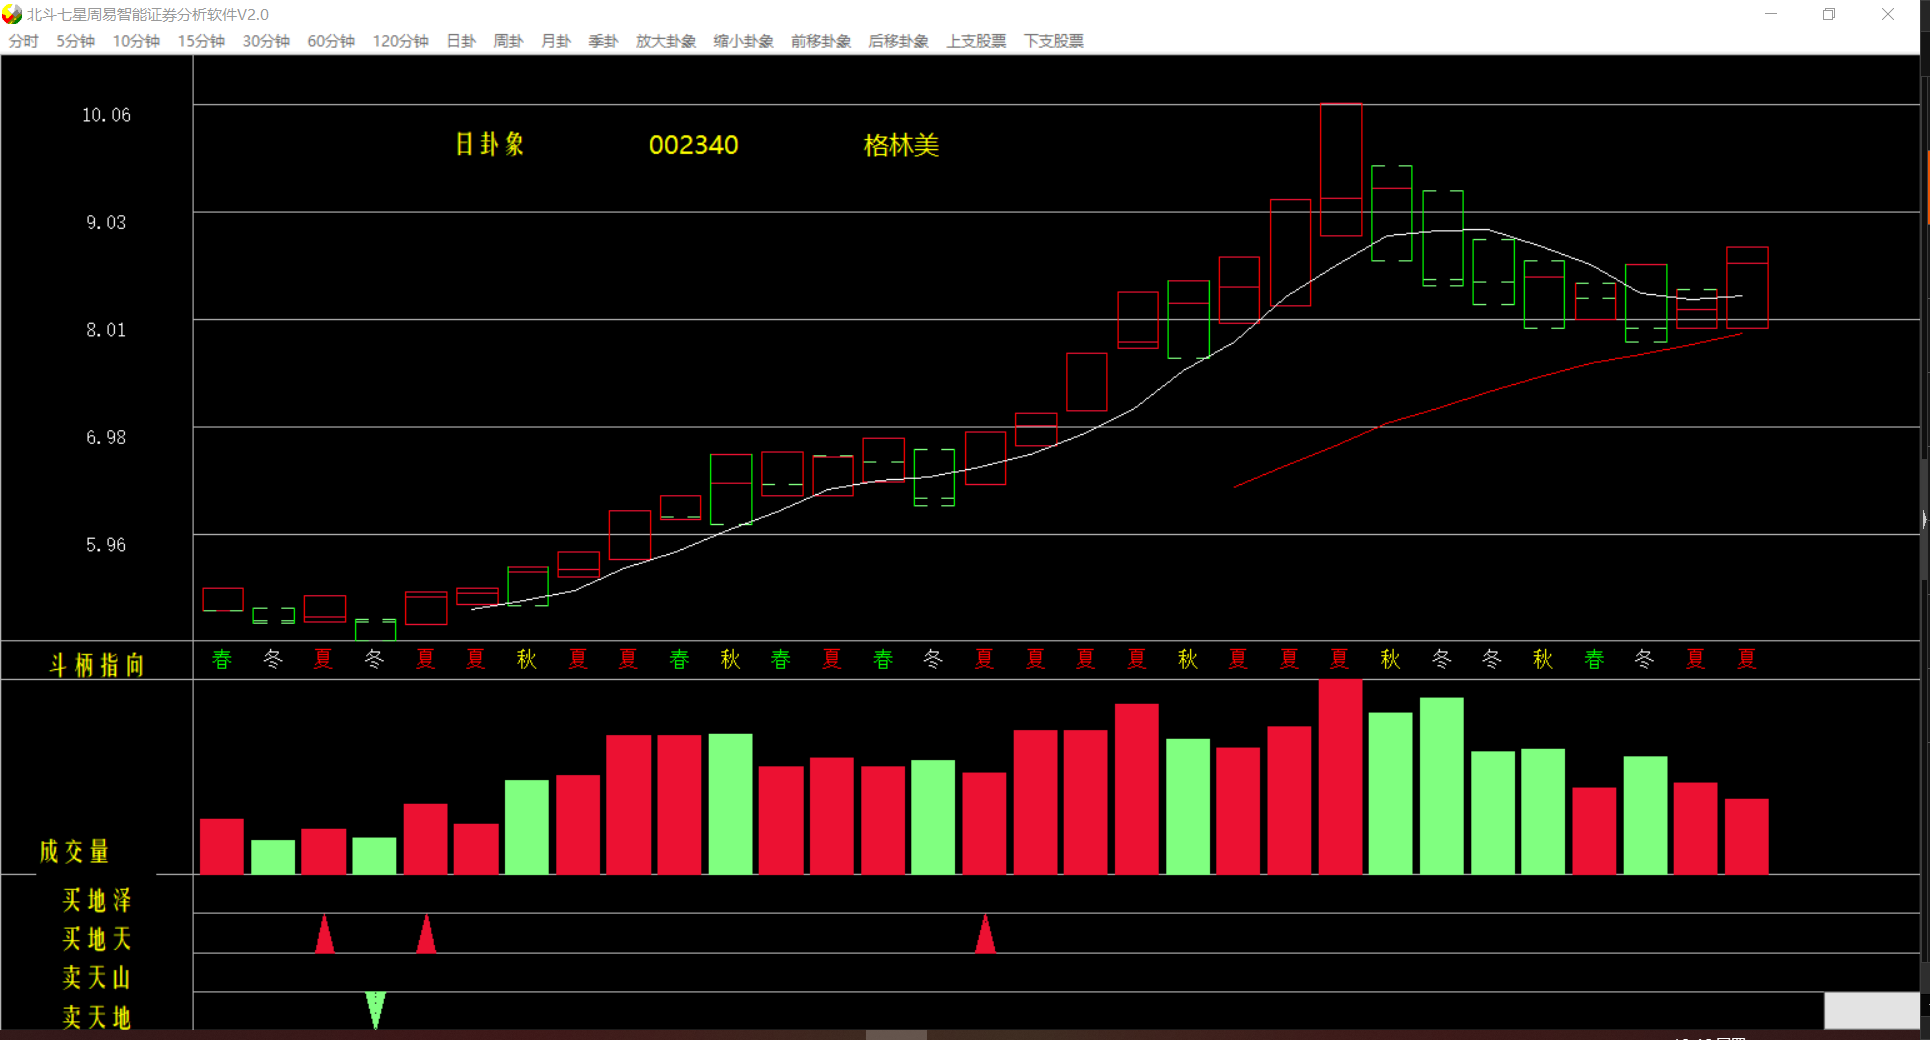This screenshot has height=1040, width=1930.
Task: Click the 买地泽 signal label
Action: coord(97,900)
